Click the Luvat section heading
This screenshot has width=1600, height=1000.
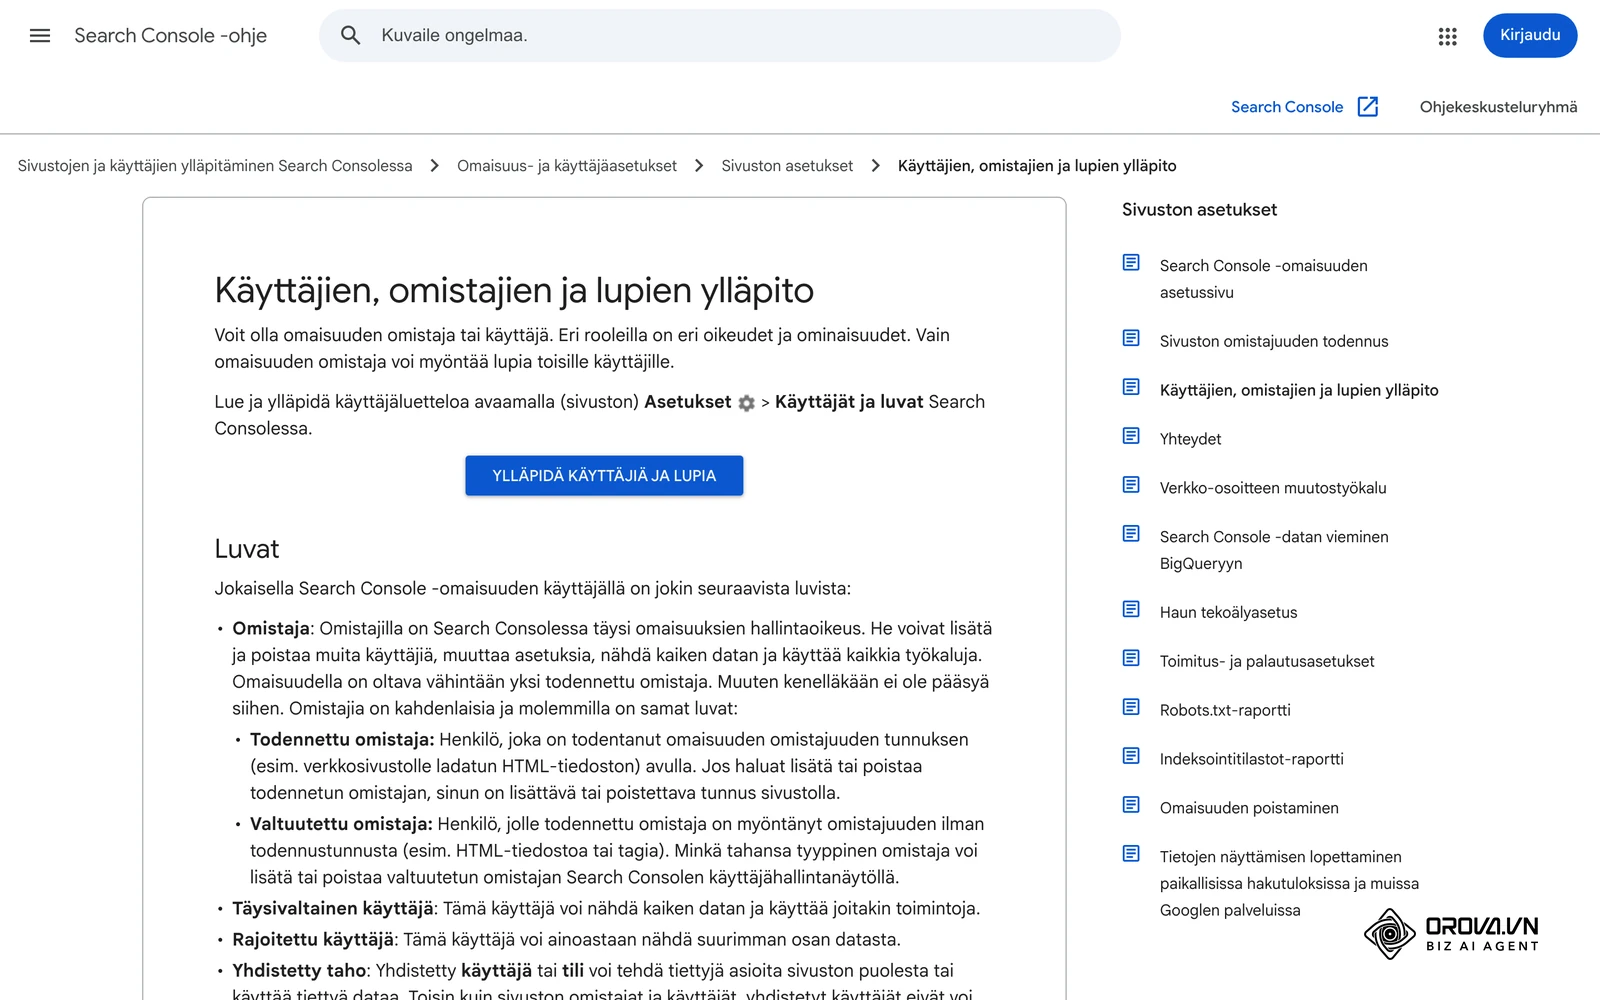click(247, 549)
